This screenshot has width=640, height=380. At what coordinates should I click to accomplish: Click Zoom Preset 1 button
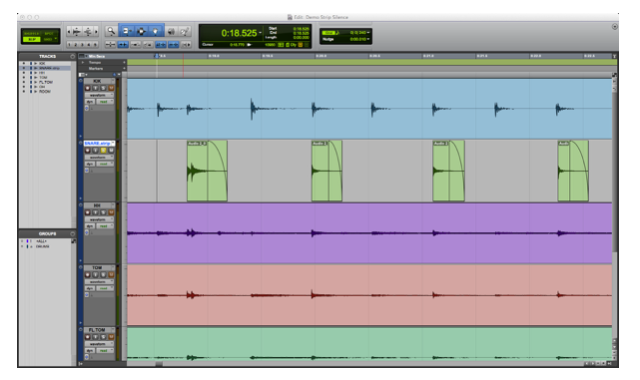[70, 44]
